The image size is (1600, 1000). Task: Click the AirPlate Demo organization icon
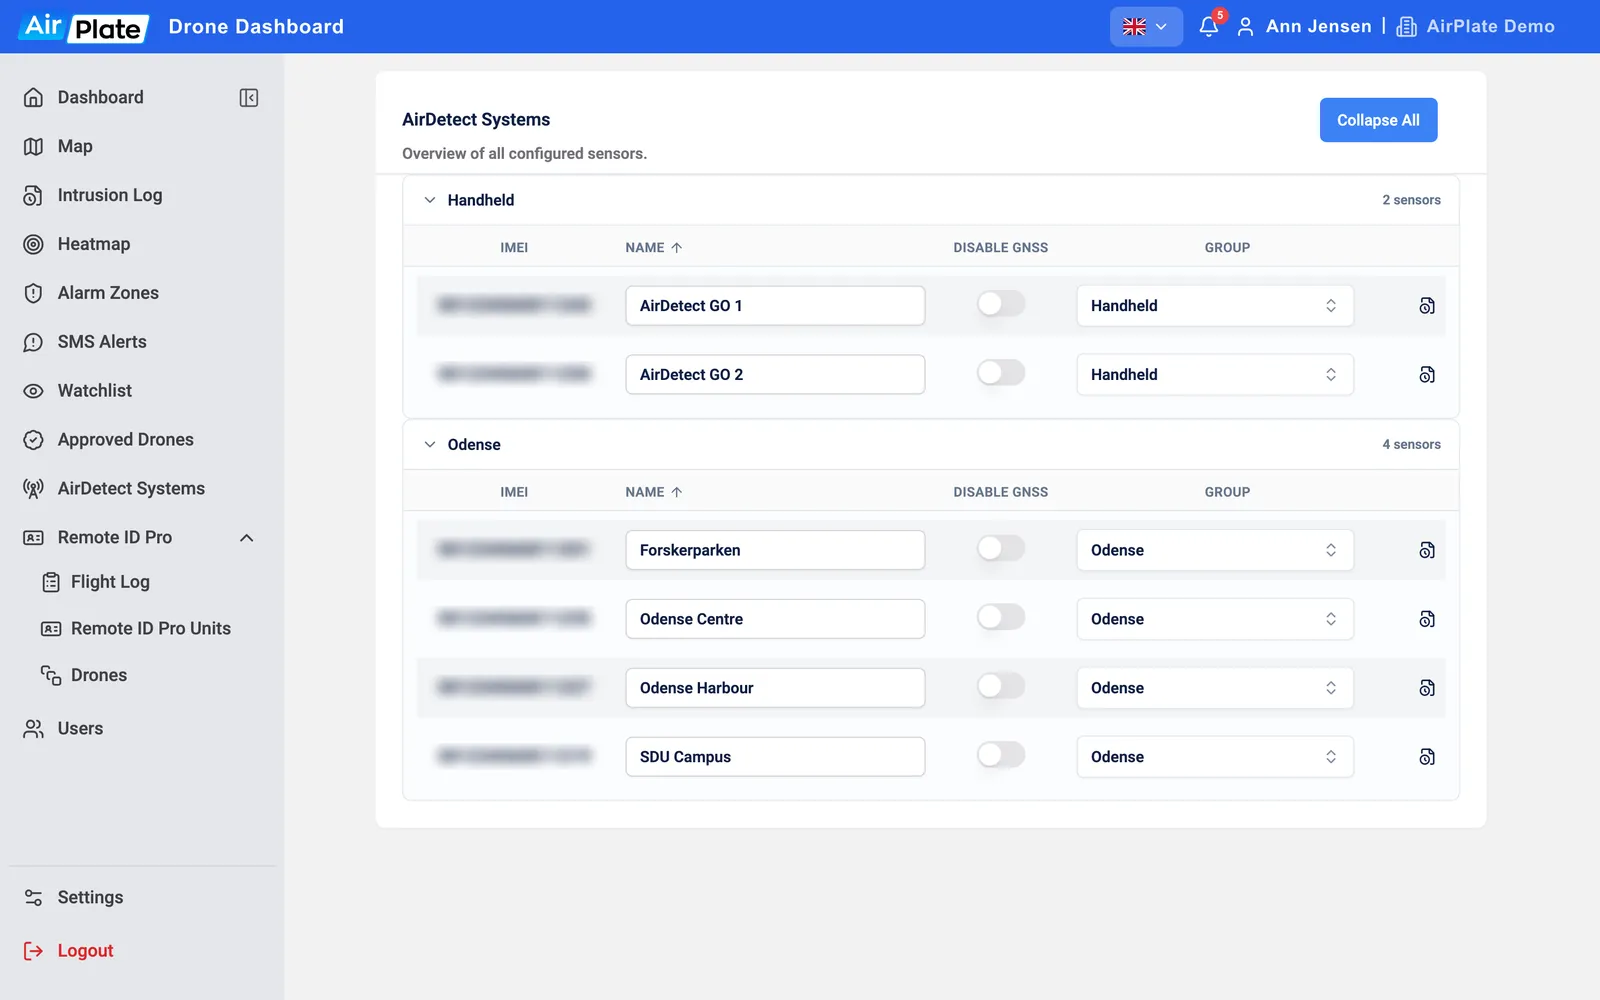1406,27
